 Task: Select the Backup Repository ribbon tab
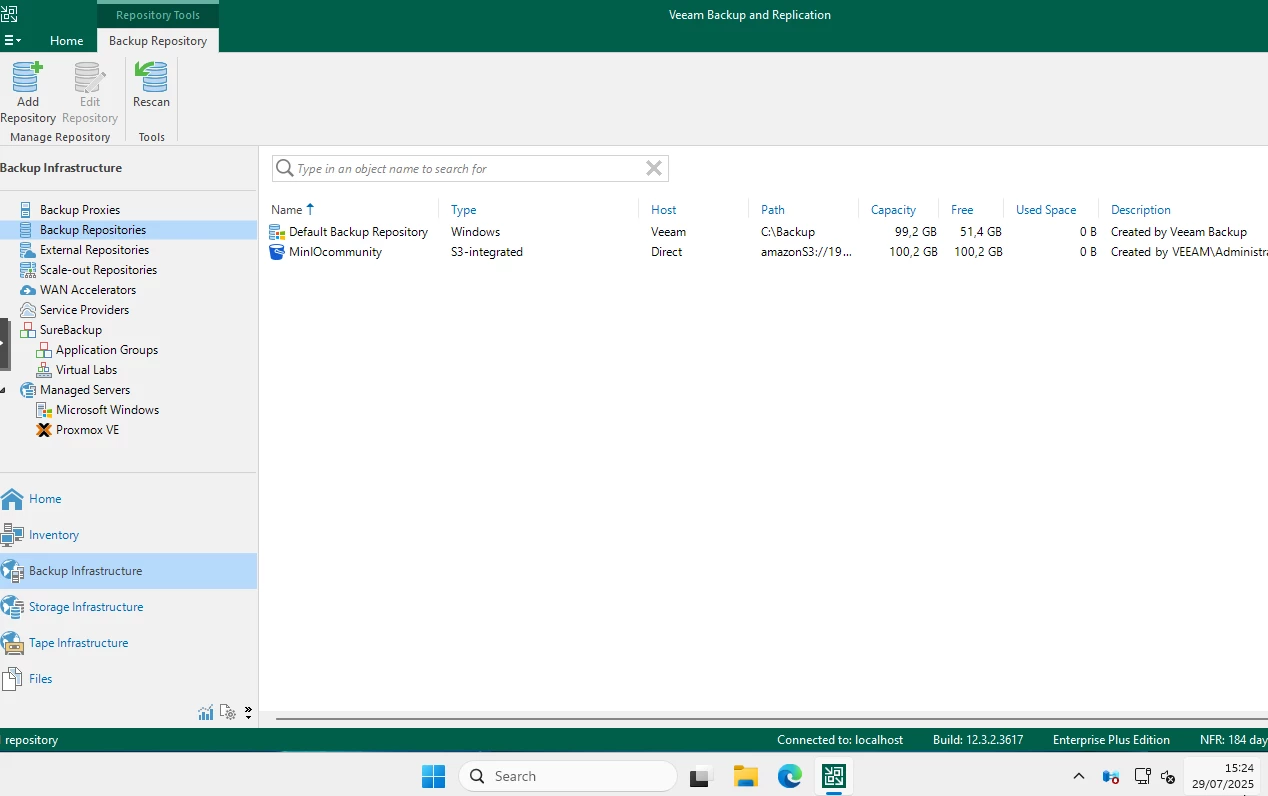coord(158,41)
